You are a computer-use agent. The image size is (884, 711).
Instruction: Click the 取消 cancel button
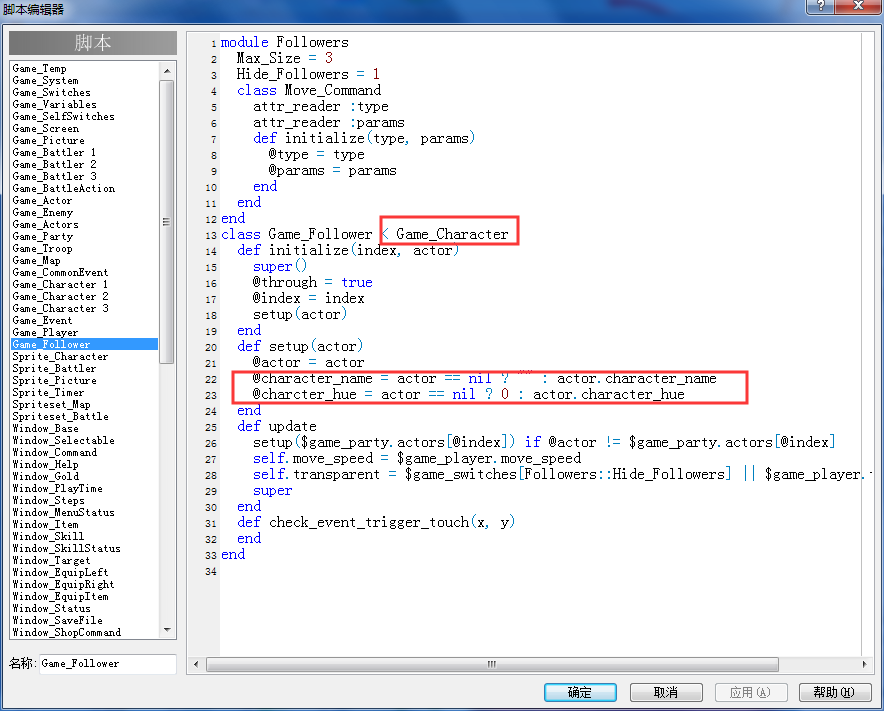click(x=666, y=692)
